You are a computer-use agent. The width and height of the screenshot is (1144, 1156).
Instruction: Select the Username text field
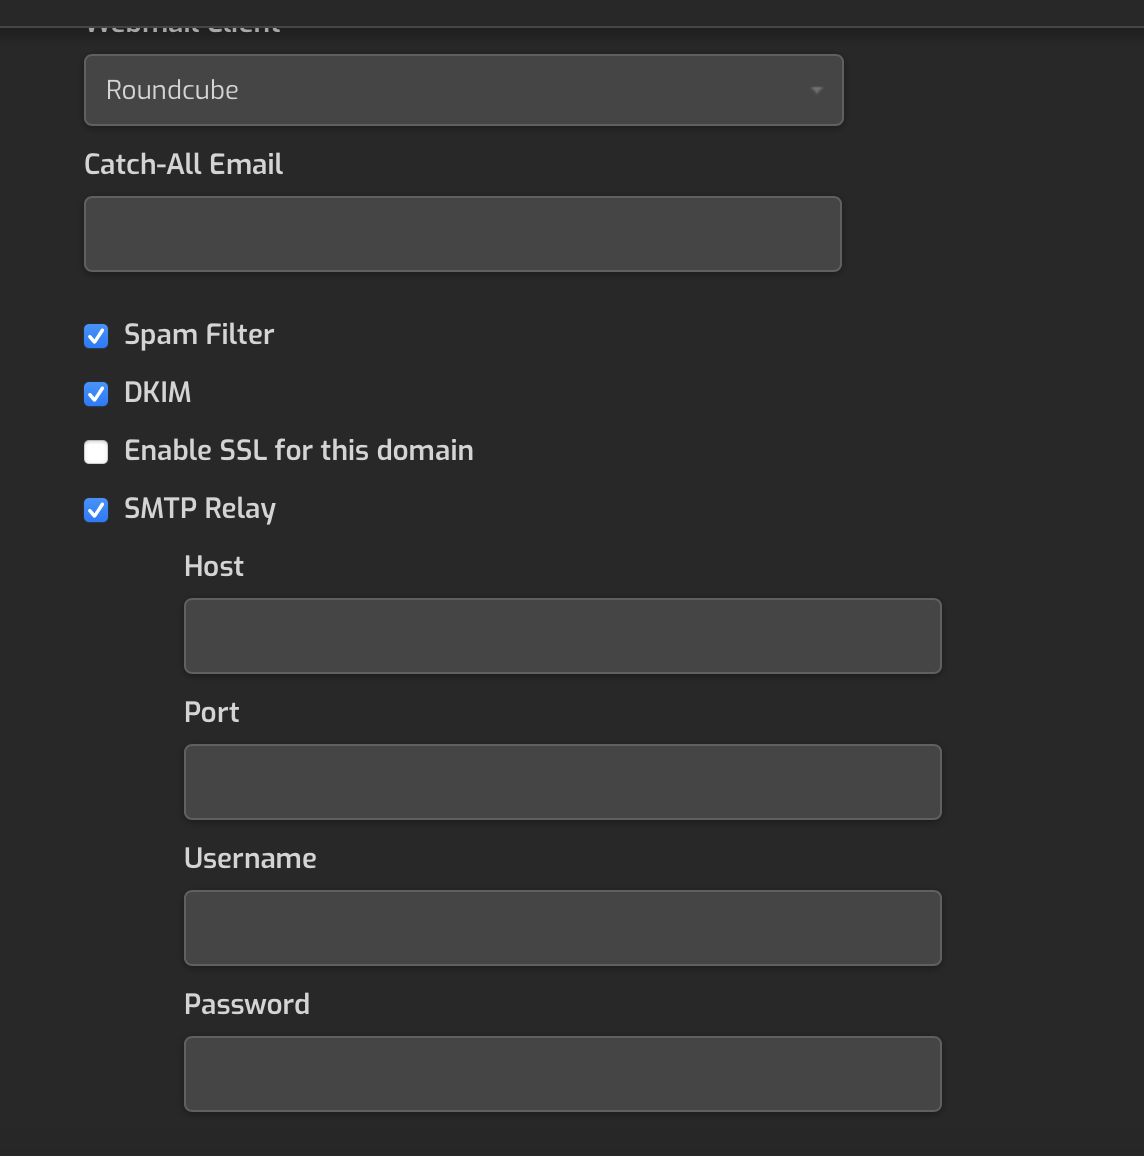562,927
